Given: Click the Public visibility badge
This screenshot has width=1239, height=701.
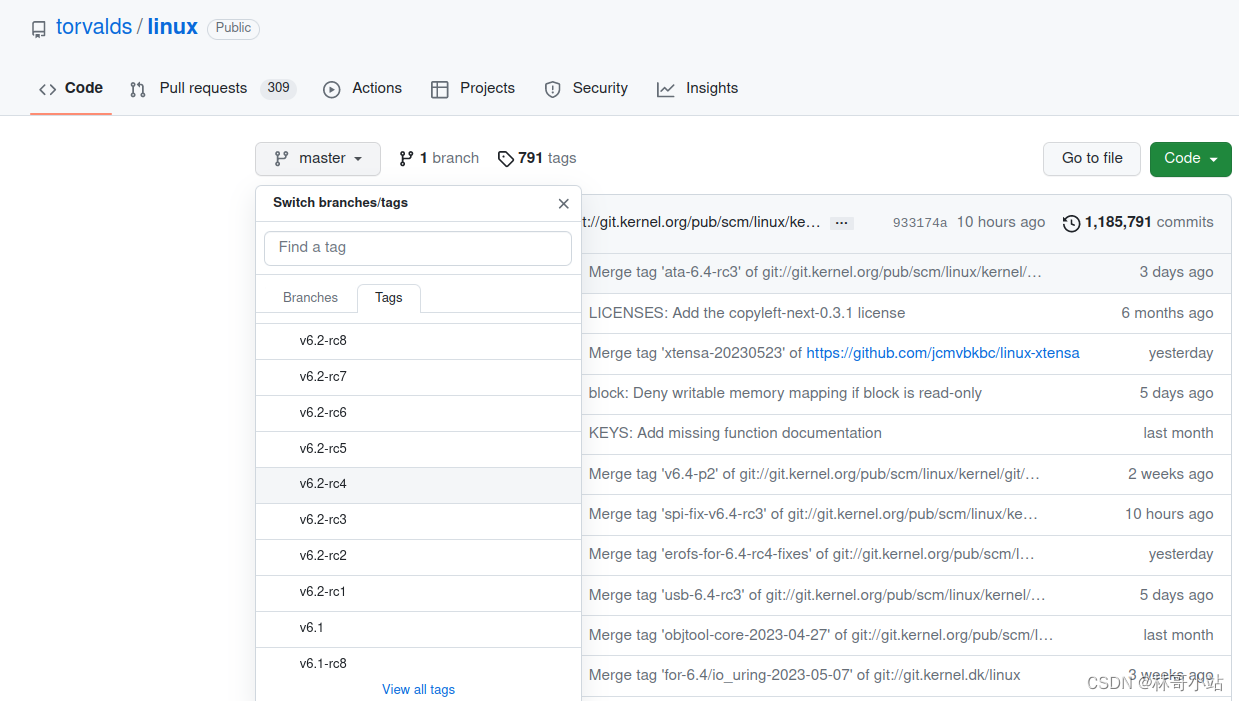Looking at the screenshot, I should [x=233, y=28].
